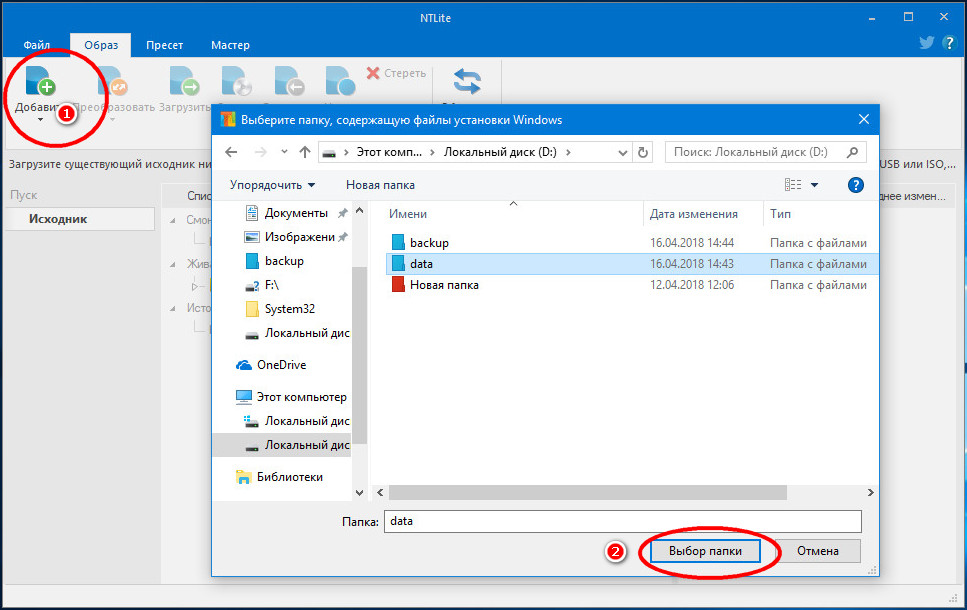Confirm with the Выбор папки button
Viewport: 967px width, 610px height.
(705, 551)
